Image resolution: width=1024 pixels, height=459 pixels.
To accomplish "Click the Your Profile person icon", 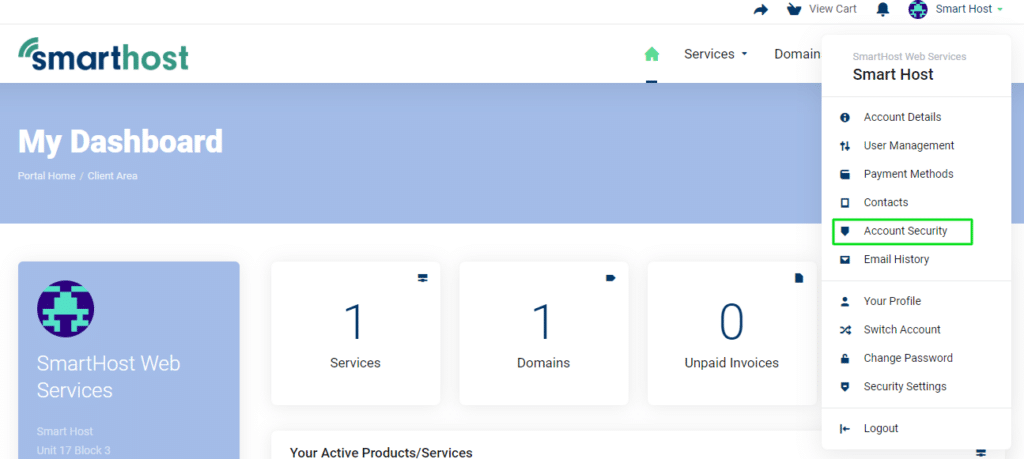I will 845,301.
